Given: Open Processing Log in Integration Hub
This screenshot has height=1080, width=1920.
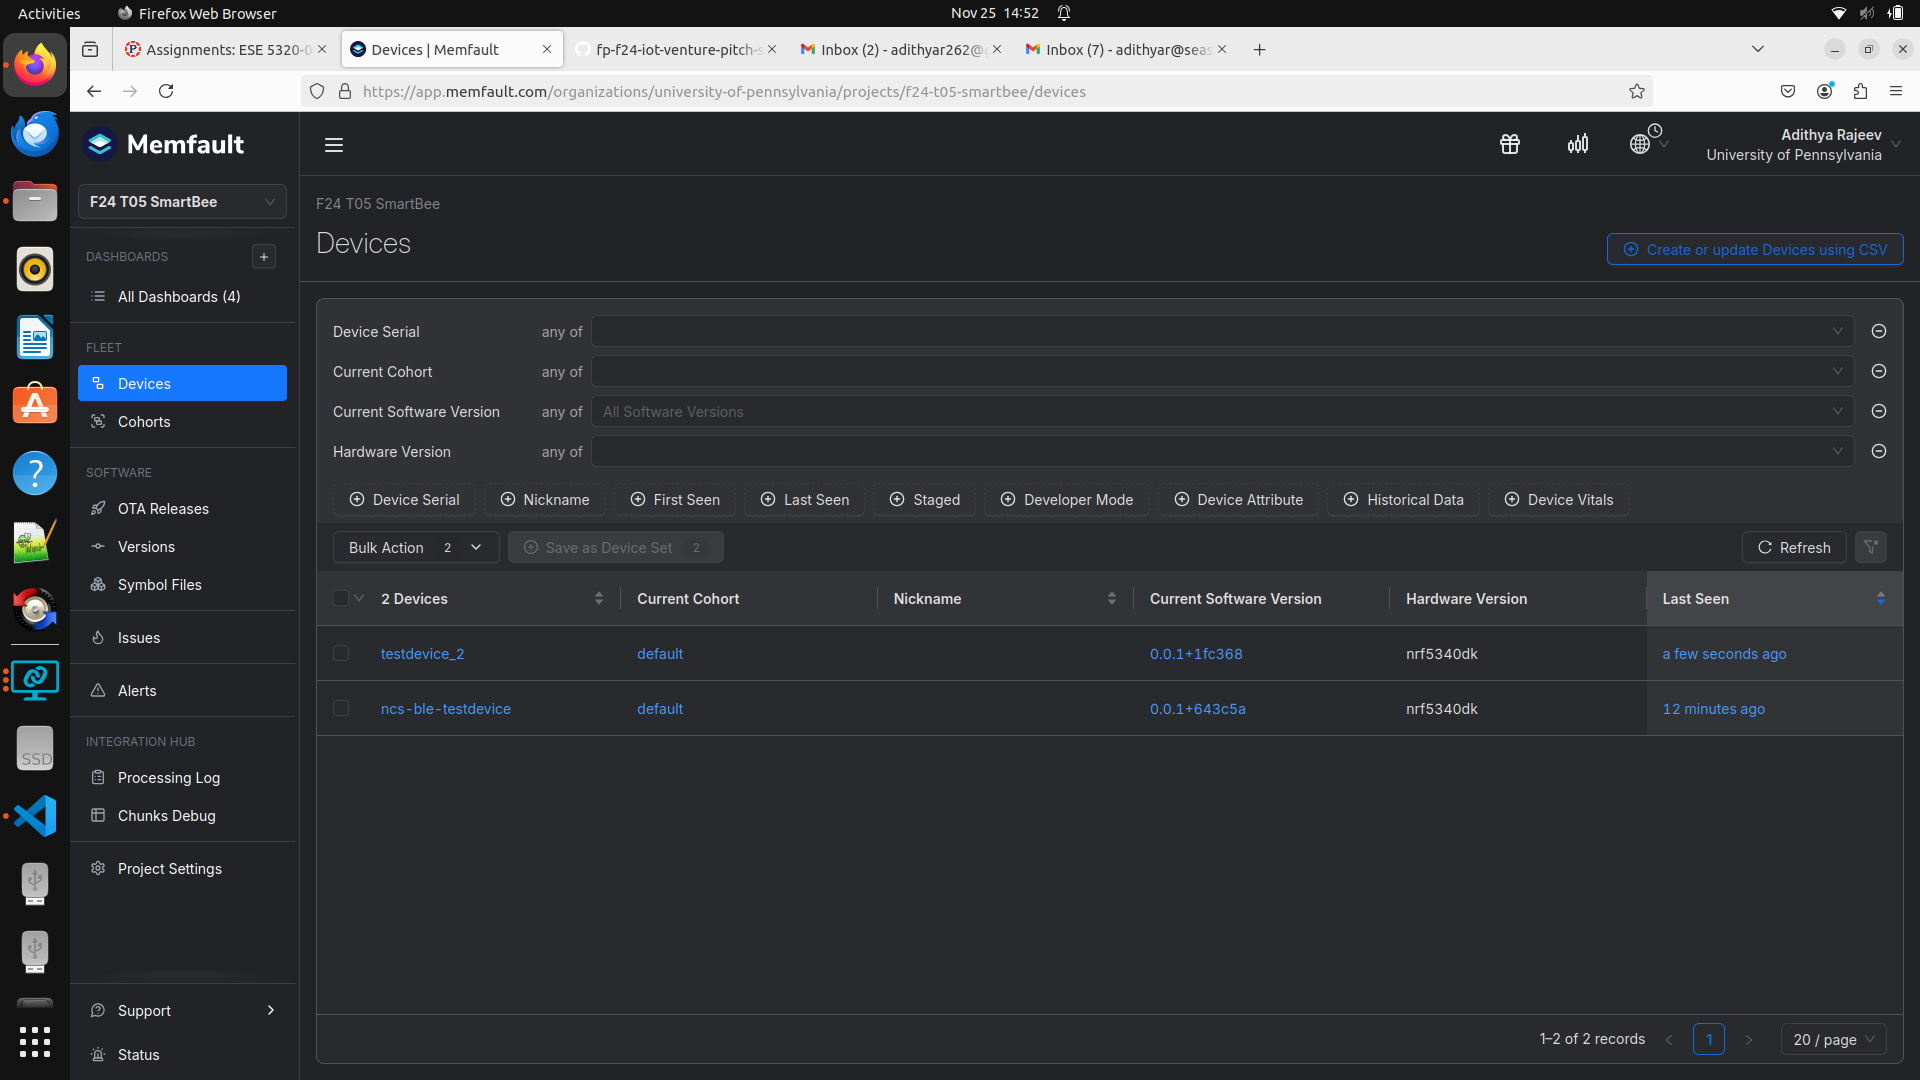Looking at the screenshot, I should 169,777.
